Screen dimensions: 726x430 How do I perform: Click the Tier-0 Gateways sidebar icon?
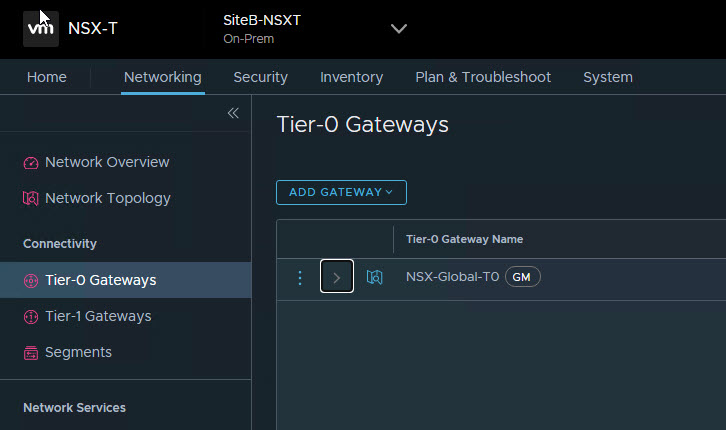[31, 281]
